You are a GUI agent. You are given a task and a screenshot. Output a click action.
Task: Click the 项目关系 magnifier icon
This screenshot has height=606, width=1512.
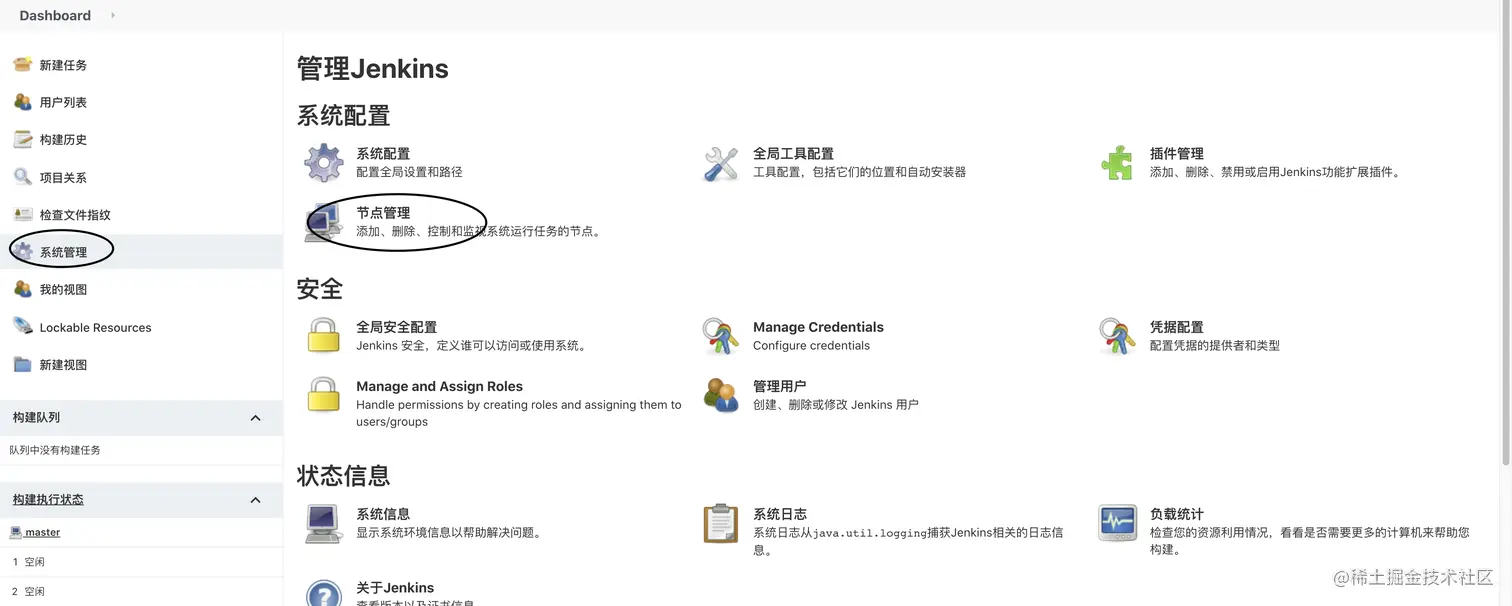[x=22, y=177]
